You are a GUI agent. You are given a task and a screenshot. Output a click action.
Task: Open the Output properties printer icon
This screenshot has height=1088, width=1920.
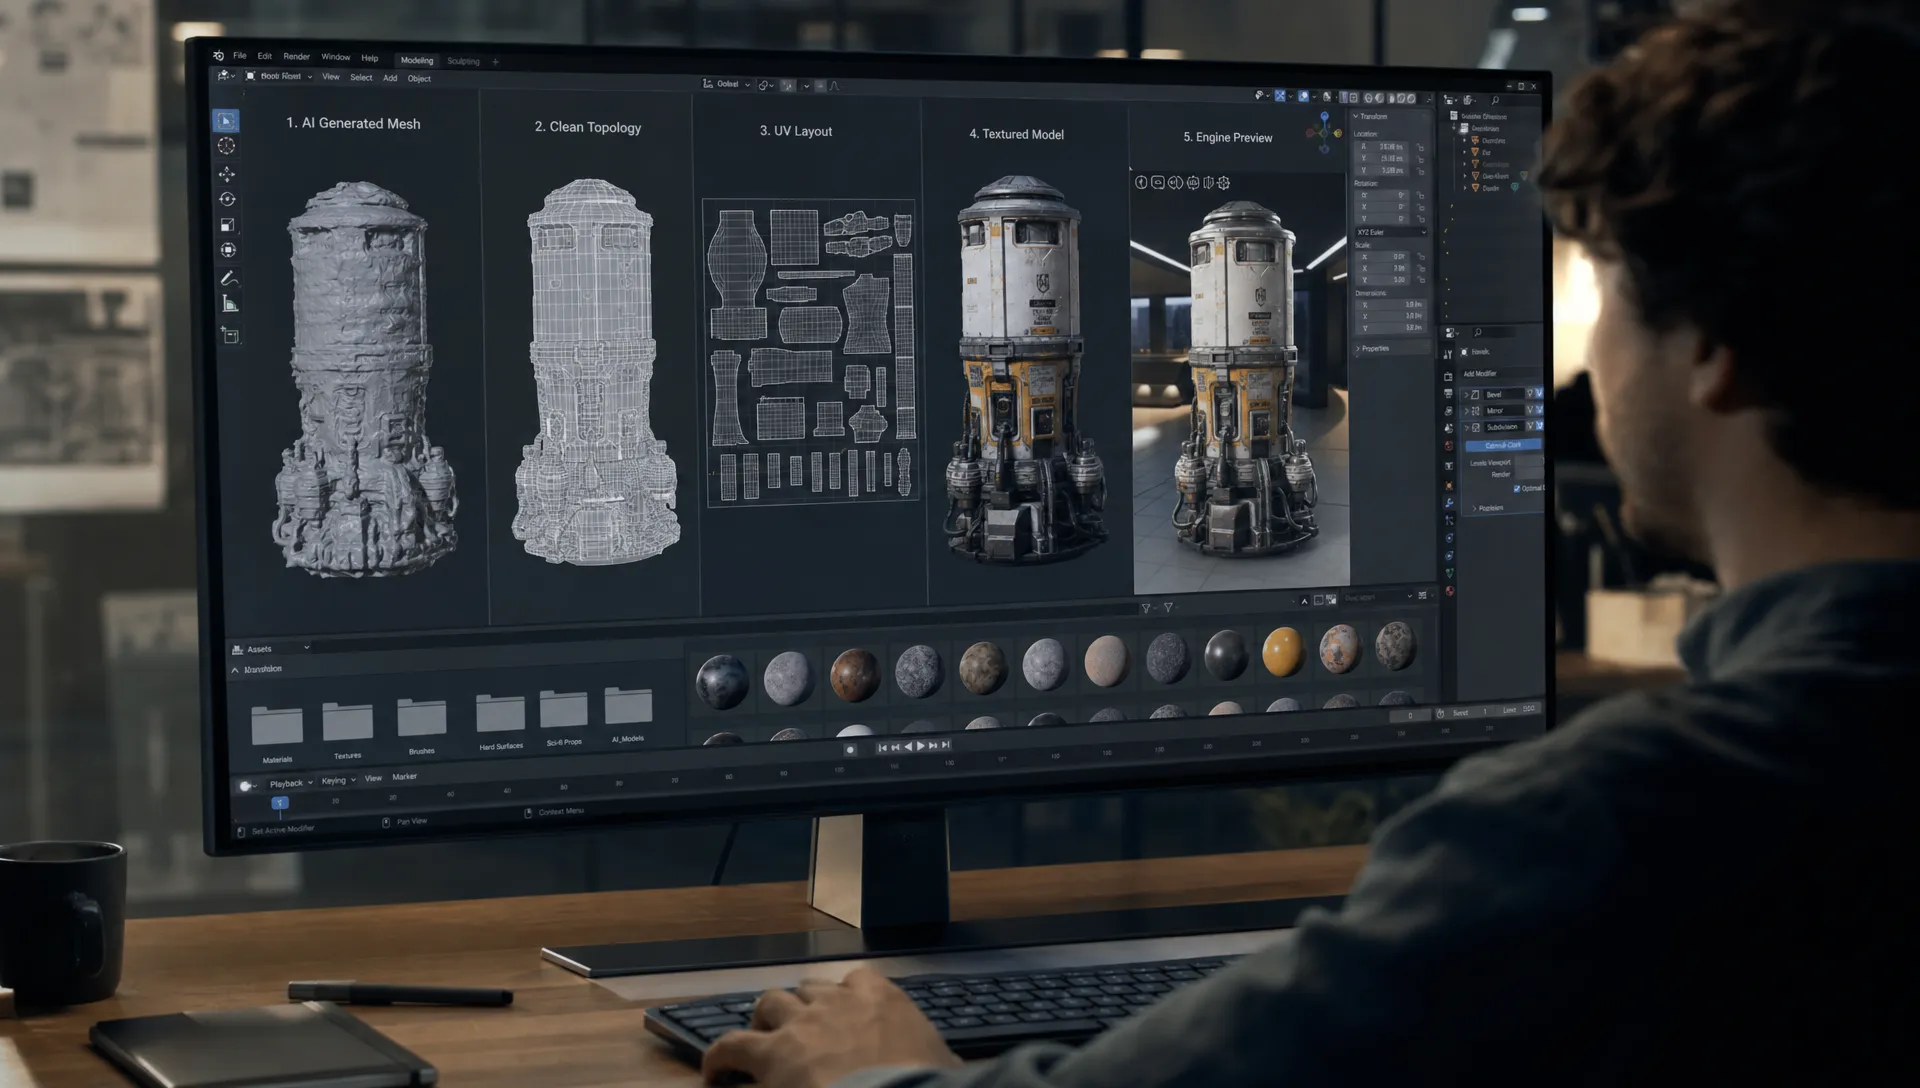[1449, 393]
